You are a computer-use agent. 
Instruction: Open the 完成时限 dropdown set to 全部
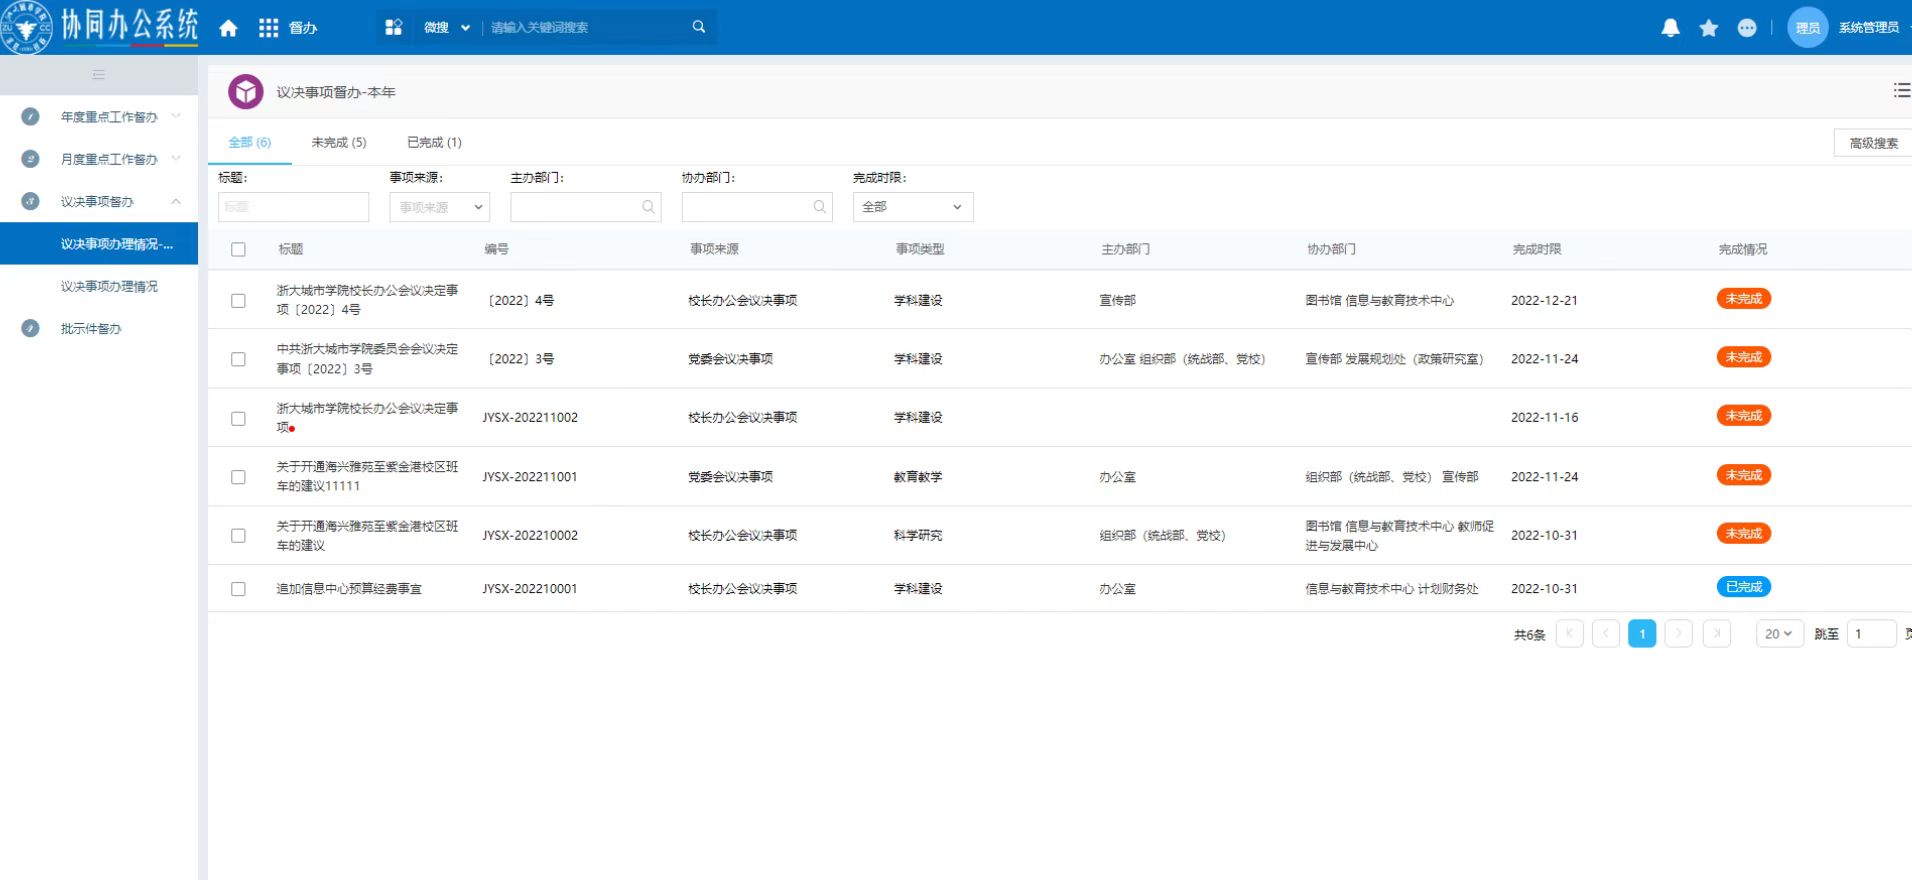coord(913,207)
